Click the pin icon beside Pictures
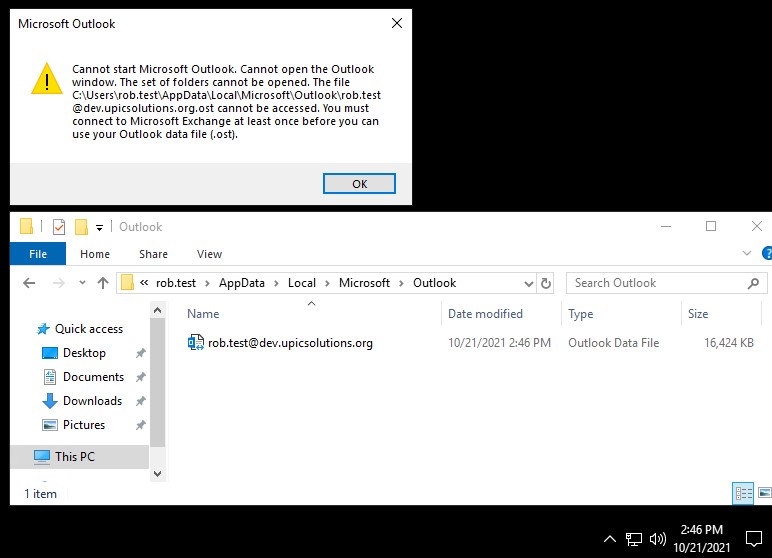The image size is (772, 558). 140,425
